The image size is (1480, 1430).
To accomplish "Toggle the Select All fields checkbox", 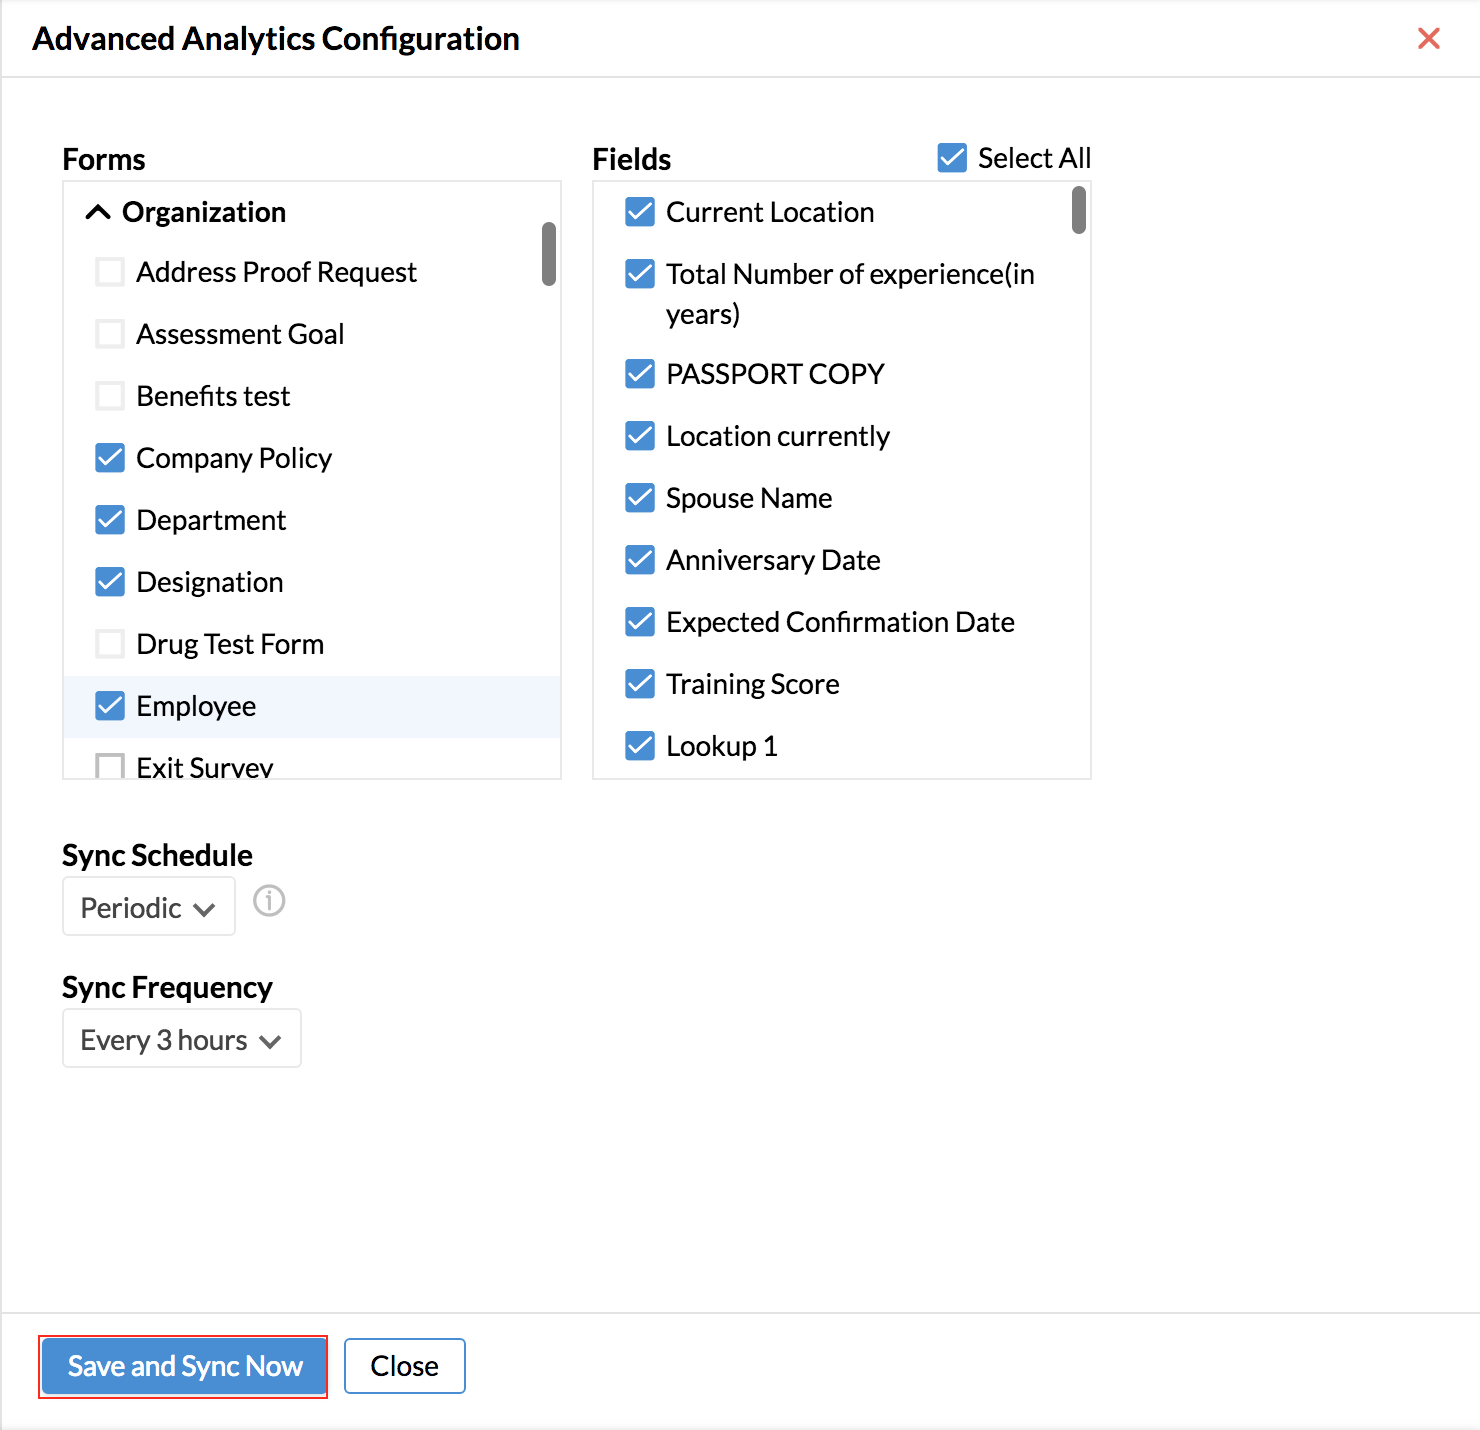I will pyautogui.click(x=952, y=158).
